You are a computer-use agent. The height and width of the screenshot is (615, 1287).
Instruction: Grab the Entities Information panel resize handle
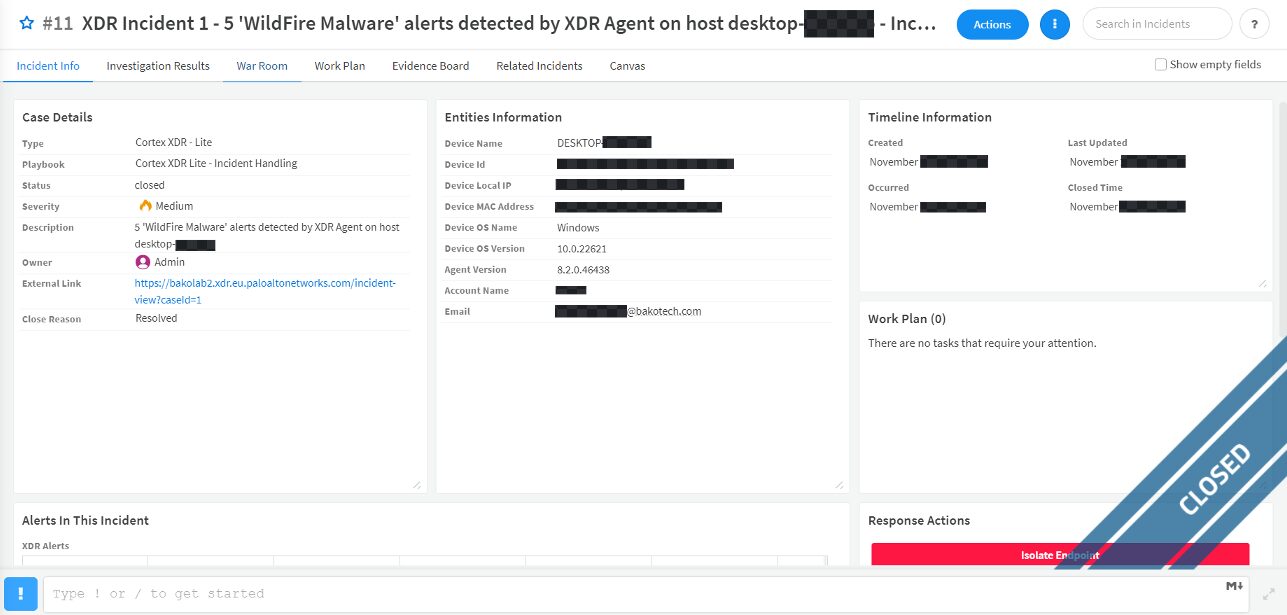pyautogui.click(x=838, y=484)
